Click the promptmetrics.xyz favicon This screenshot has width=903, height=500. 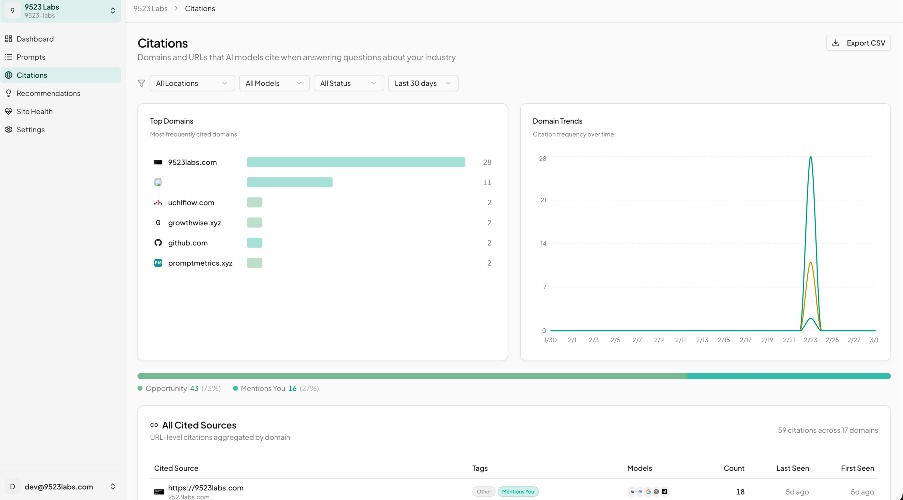[x=158, y=263]
